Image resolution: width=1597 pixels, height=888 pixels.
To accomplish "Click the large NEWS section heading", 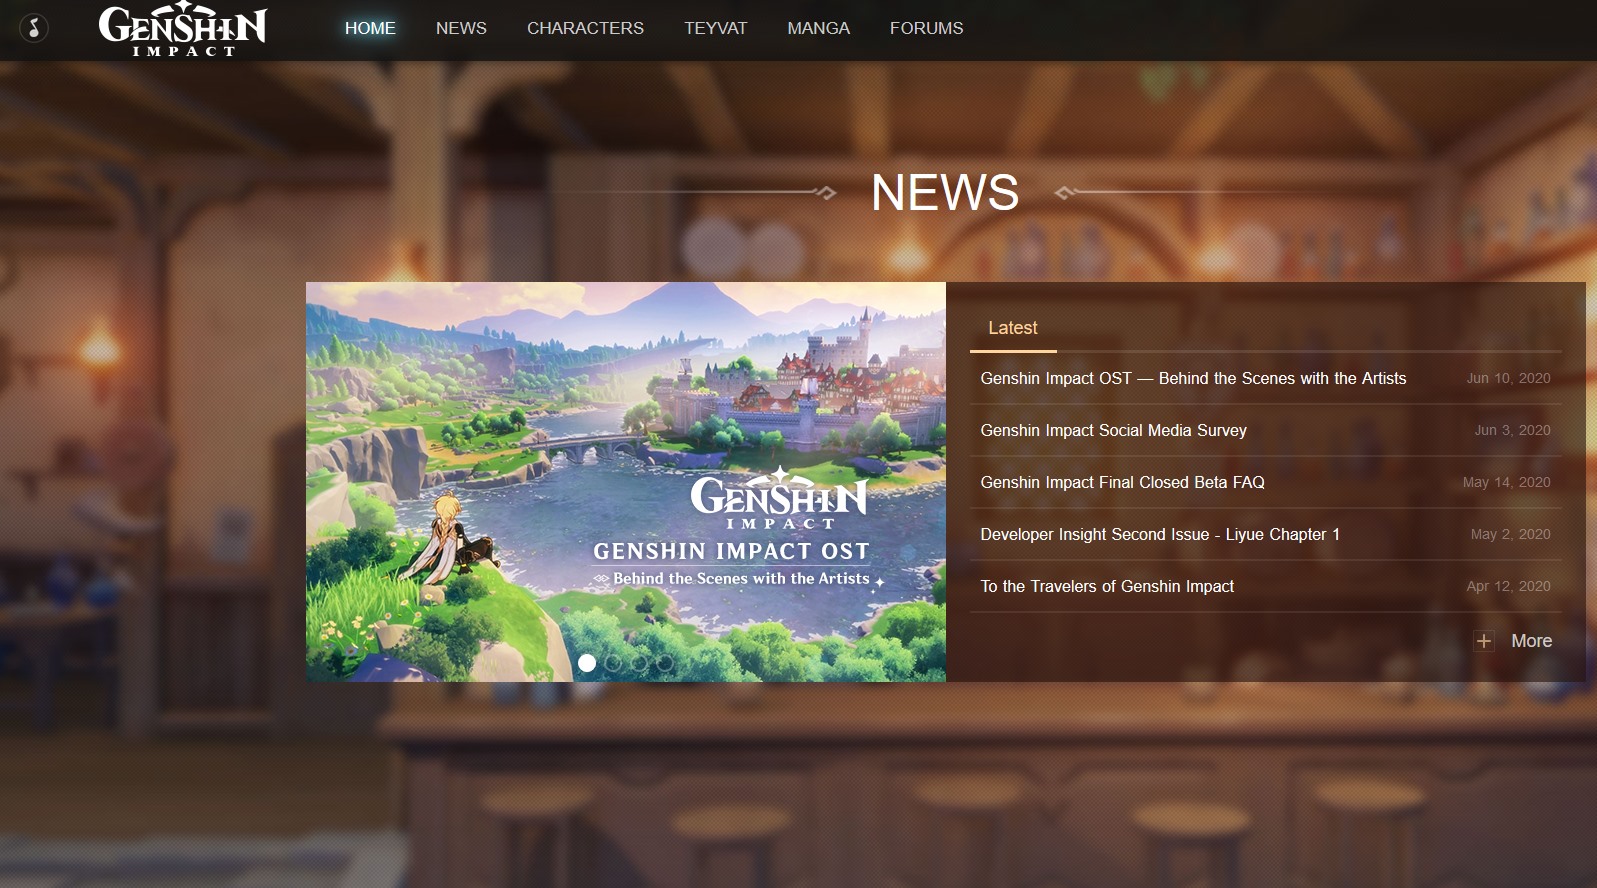I will (x=945, y=192).
